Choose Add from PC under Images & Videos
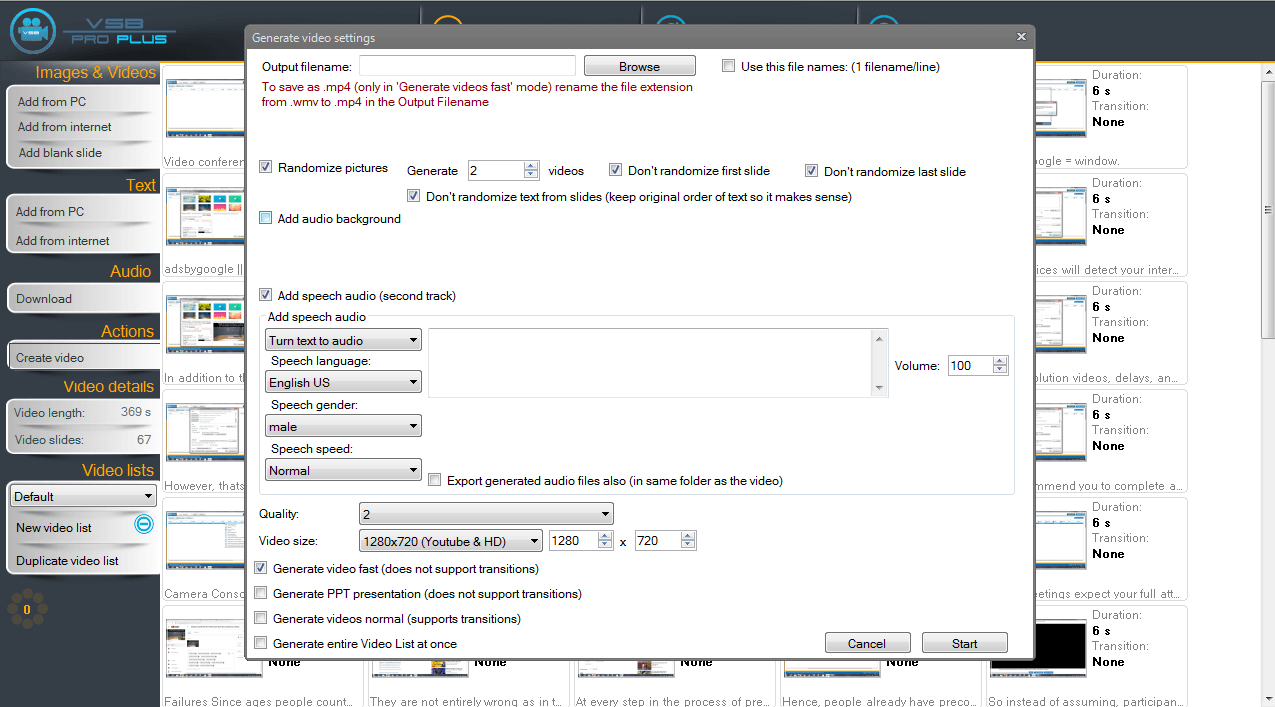The height and width of the screenshot is (707, 1275). 52,101
